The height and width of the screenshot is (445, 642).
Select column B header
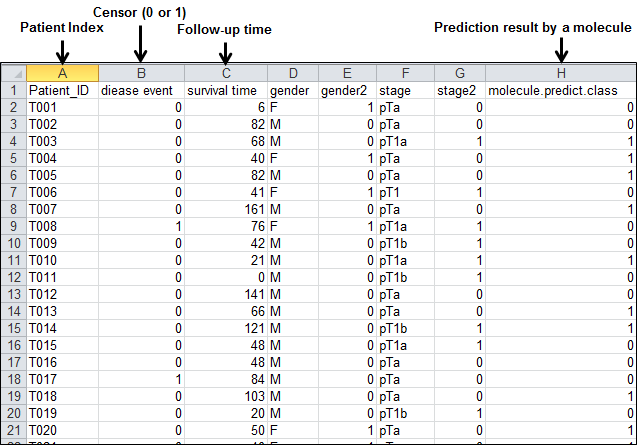coord(141,73)
